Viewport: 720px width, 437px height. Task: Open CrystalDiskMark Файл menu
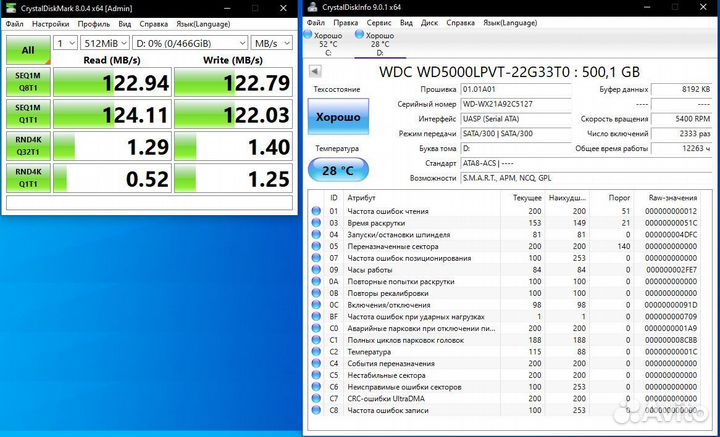(14, 24)
